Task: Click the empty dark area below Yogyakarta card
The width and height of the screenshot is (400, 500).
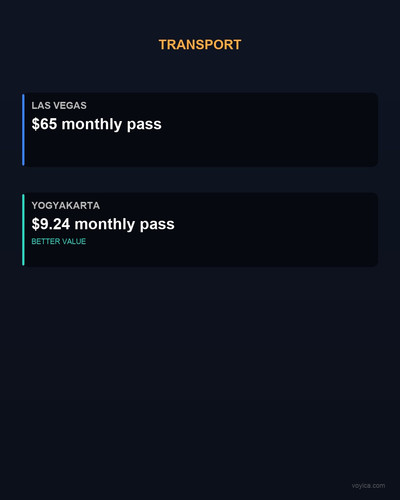Action: pyautogui.click(x=200, y=367)
